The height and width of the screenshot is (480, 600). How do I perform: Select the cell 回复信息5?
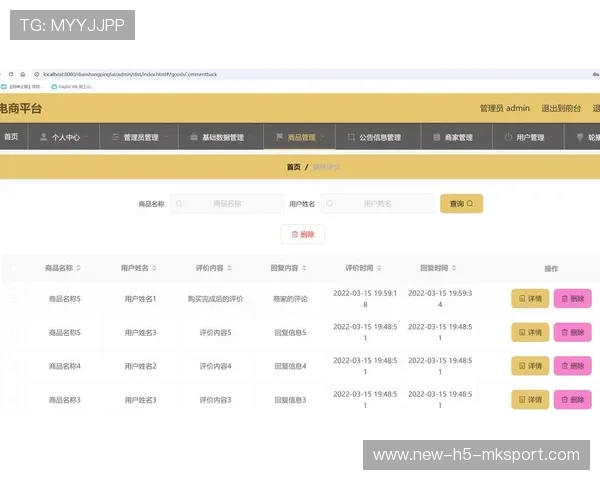(x=290, y=333)
